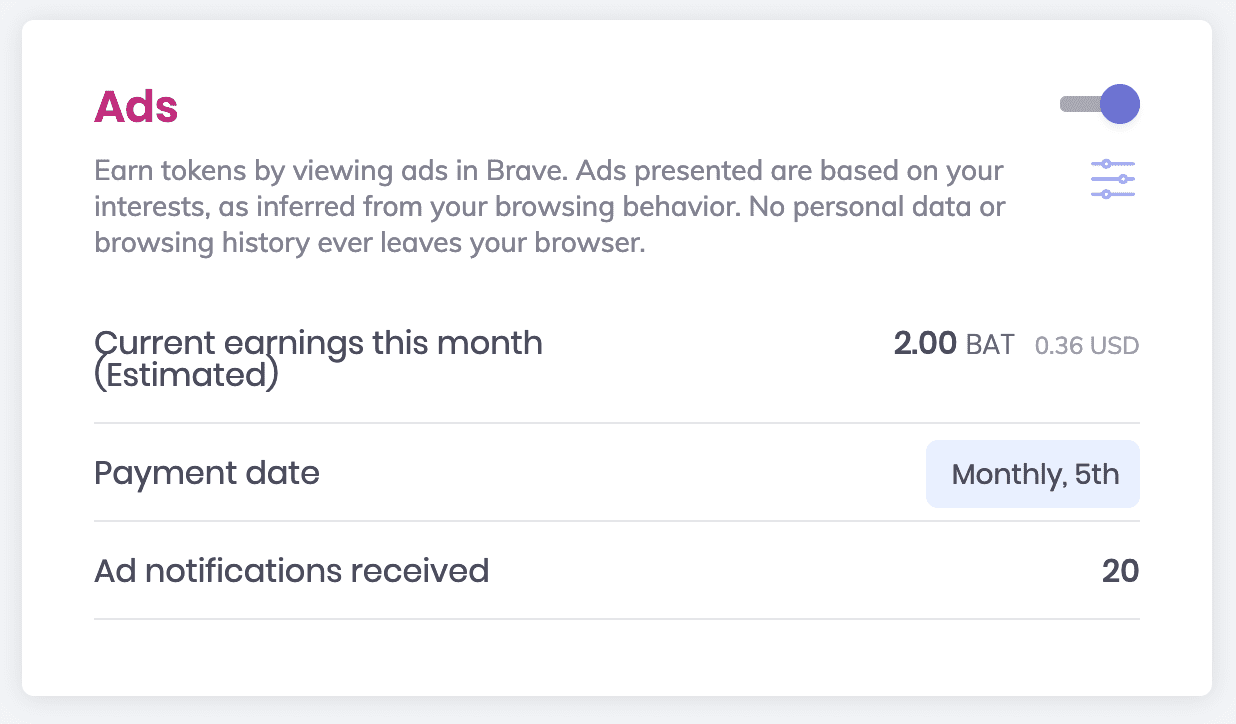Click the browsing history ever leaves text line
Image resolution: width=1236 pixels, height=724 pixels.
(370, 244)
